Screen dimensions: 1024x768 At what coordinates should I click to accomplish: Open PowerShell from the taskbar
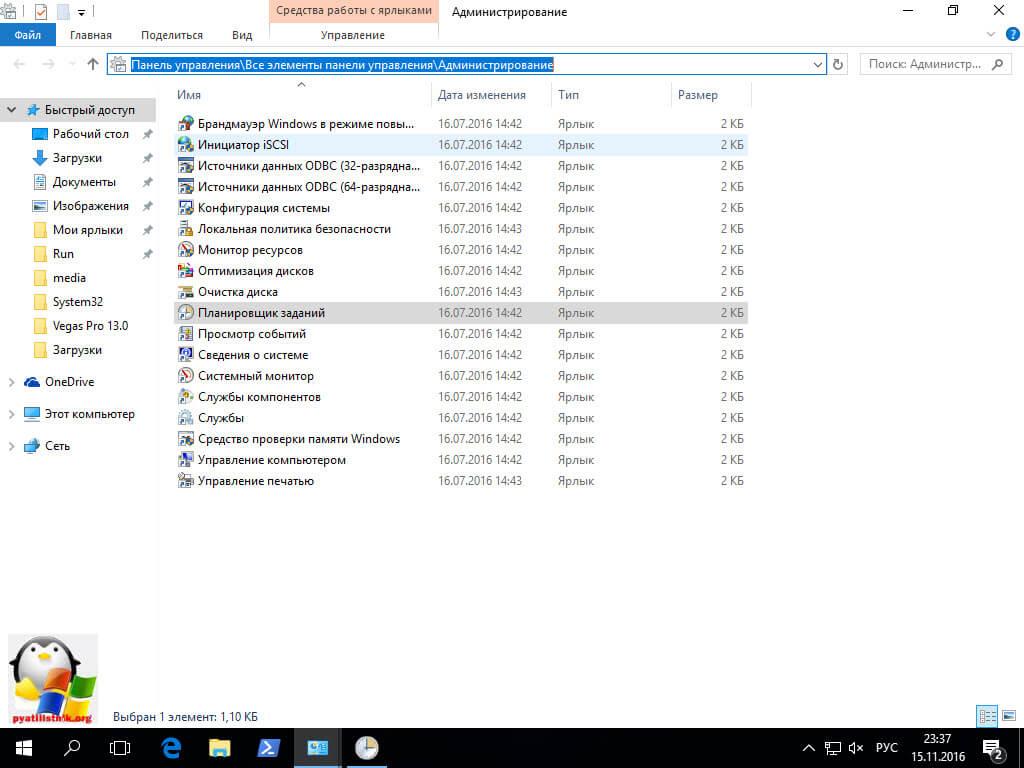[x=268, y=748]
